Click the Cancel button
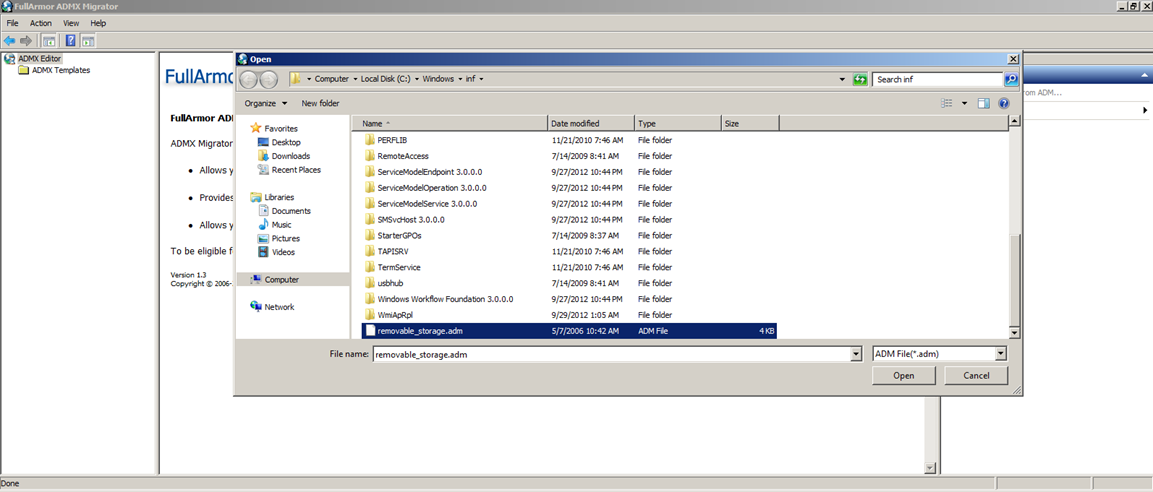This screenshot has width=1153, height=492. point(977,376)
